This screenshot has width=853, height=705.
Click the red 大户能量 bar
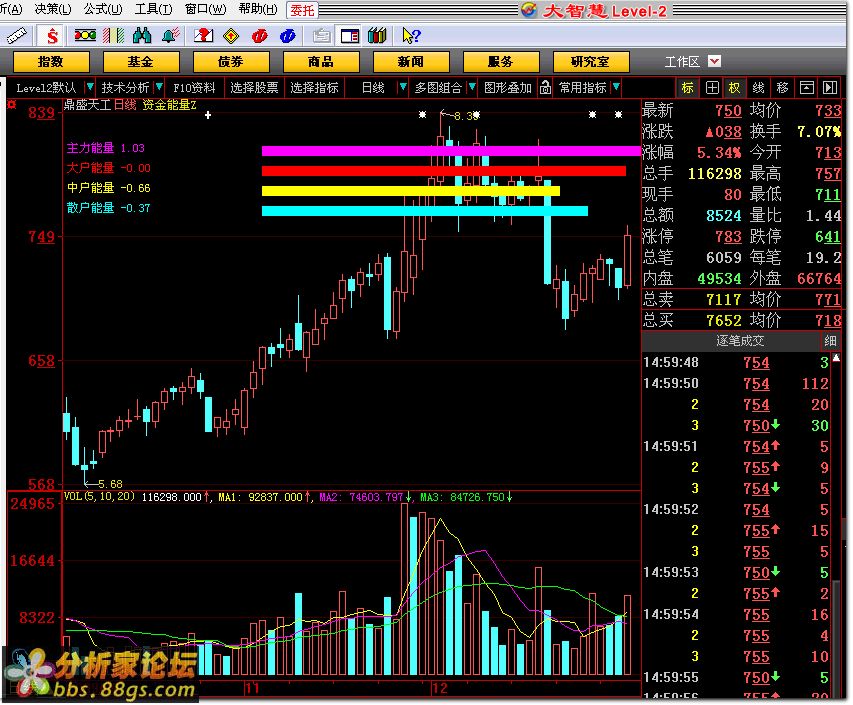pyautogui.click(x=444, y=171)
